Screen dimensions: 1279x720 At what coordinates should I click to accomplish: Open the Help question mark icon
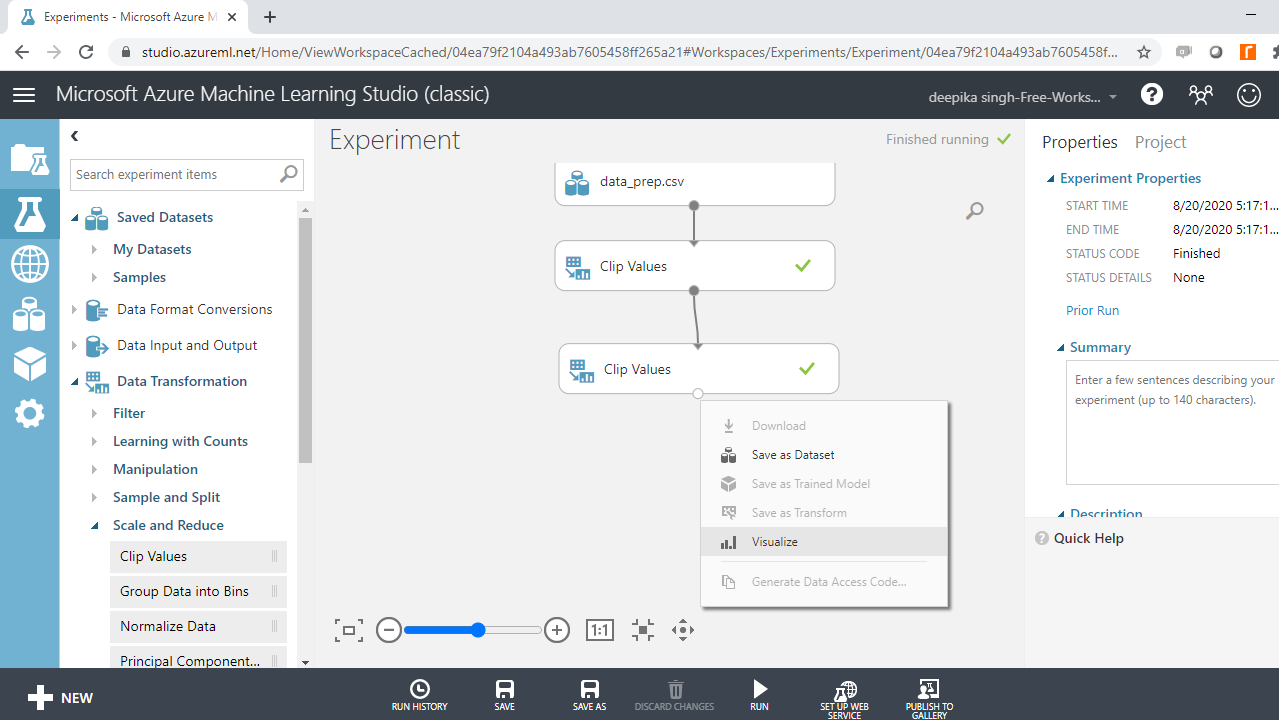[1152, 95]
